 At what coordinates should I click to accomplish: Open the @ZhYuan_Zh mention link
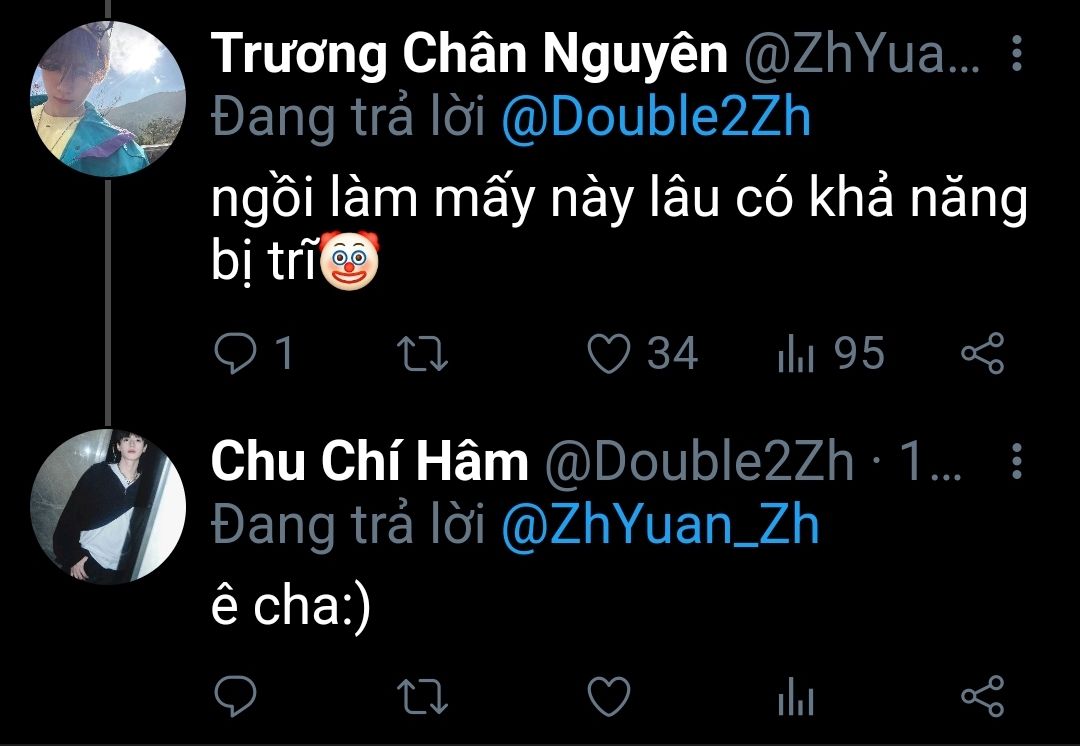coord(661,526)
